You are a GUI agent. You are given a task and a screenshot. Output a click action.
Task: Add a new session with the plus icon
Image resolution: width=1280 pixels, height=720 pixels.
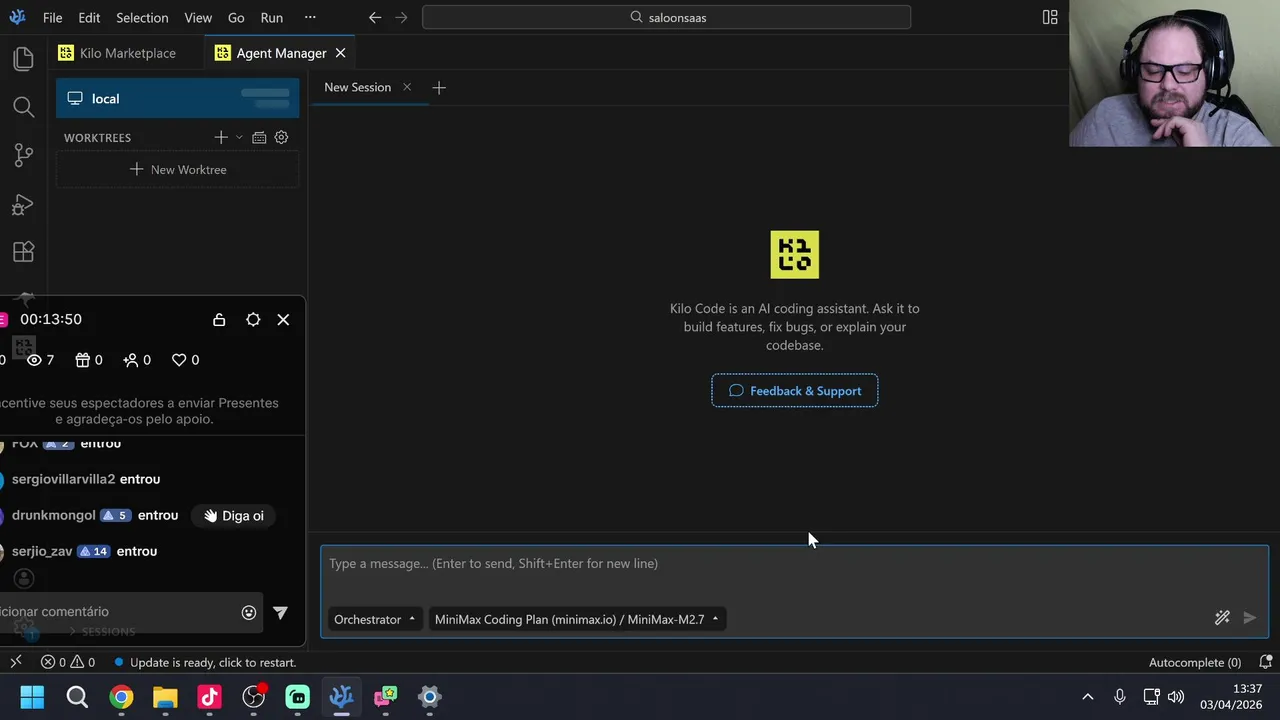click(439, 87)
